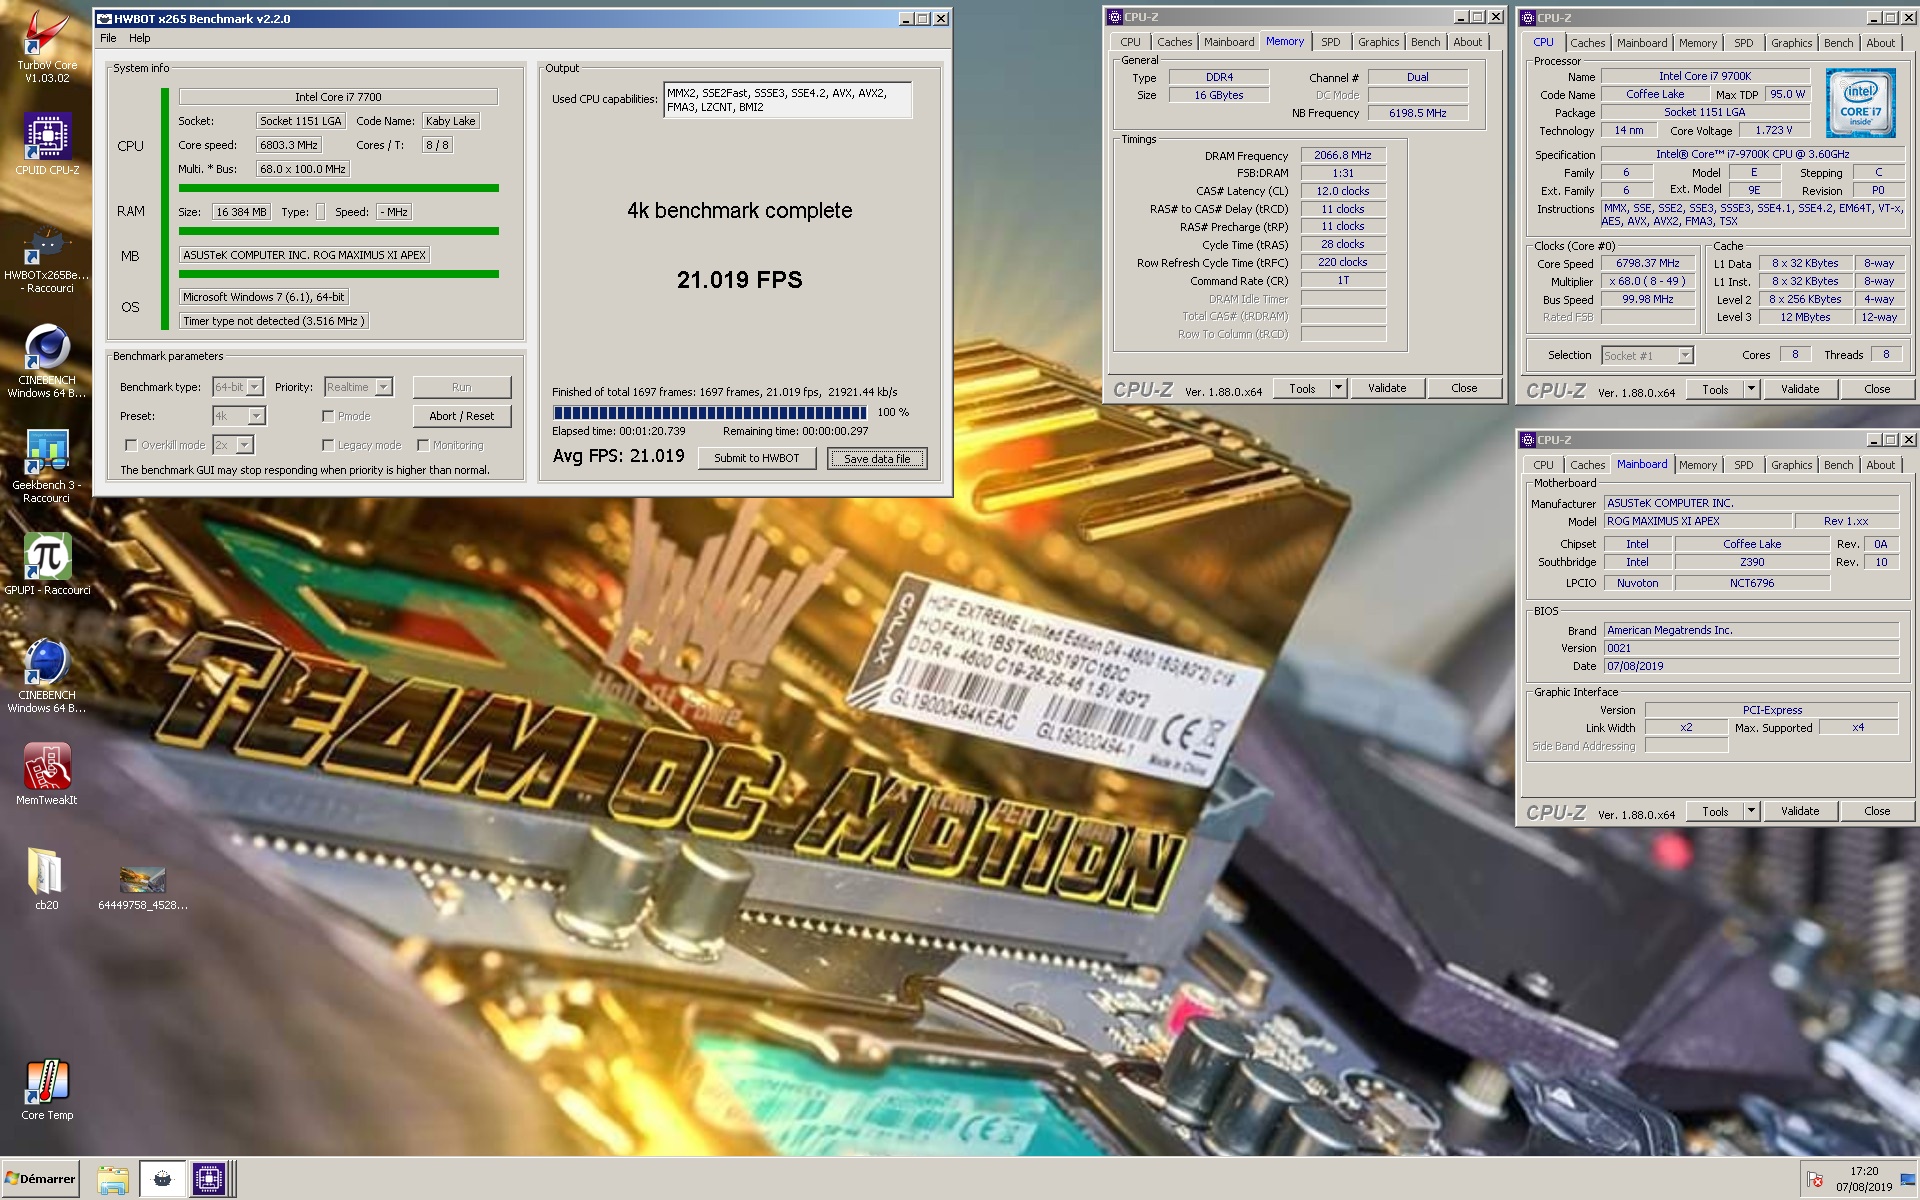Open Core Temp desktop icon
Viewport: 1920px width, 1200px height.
46,1090
